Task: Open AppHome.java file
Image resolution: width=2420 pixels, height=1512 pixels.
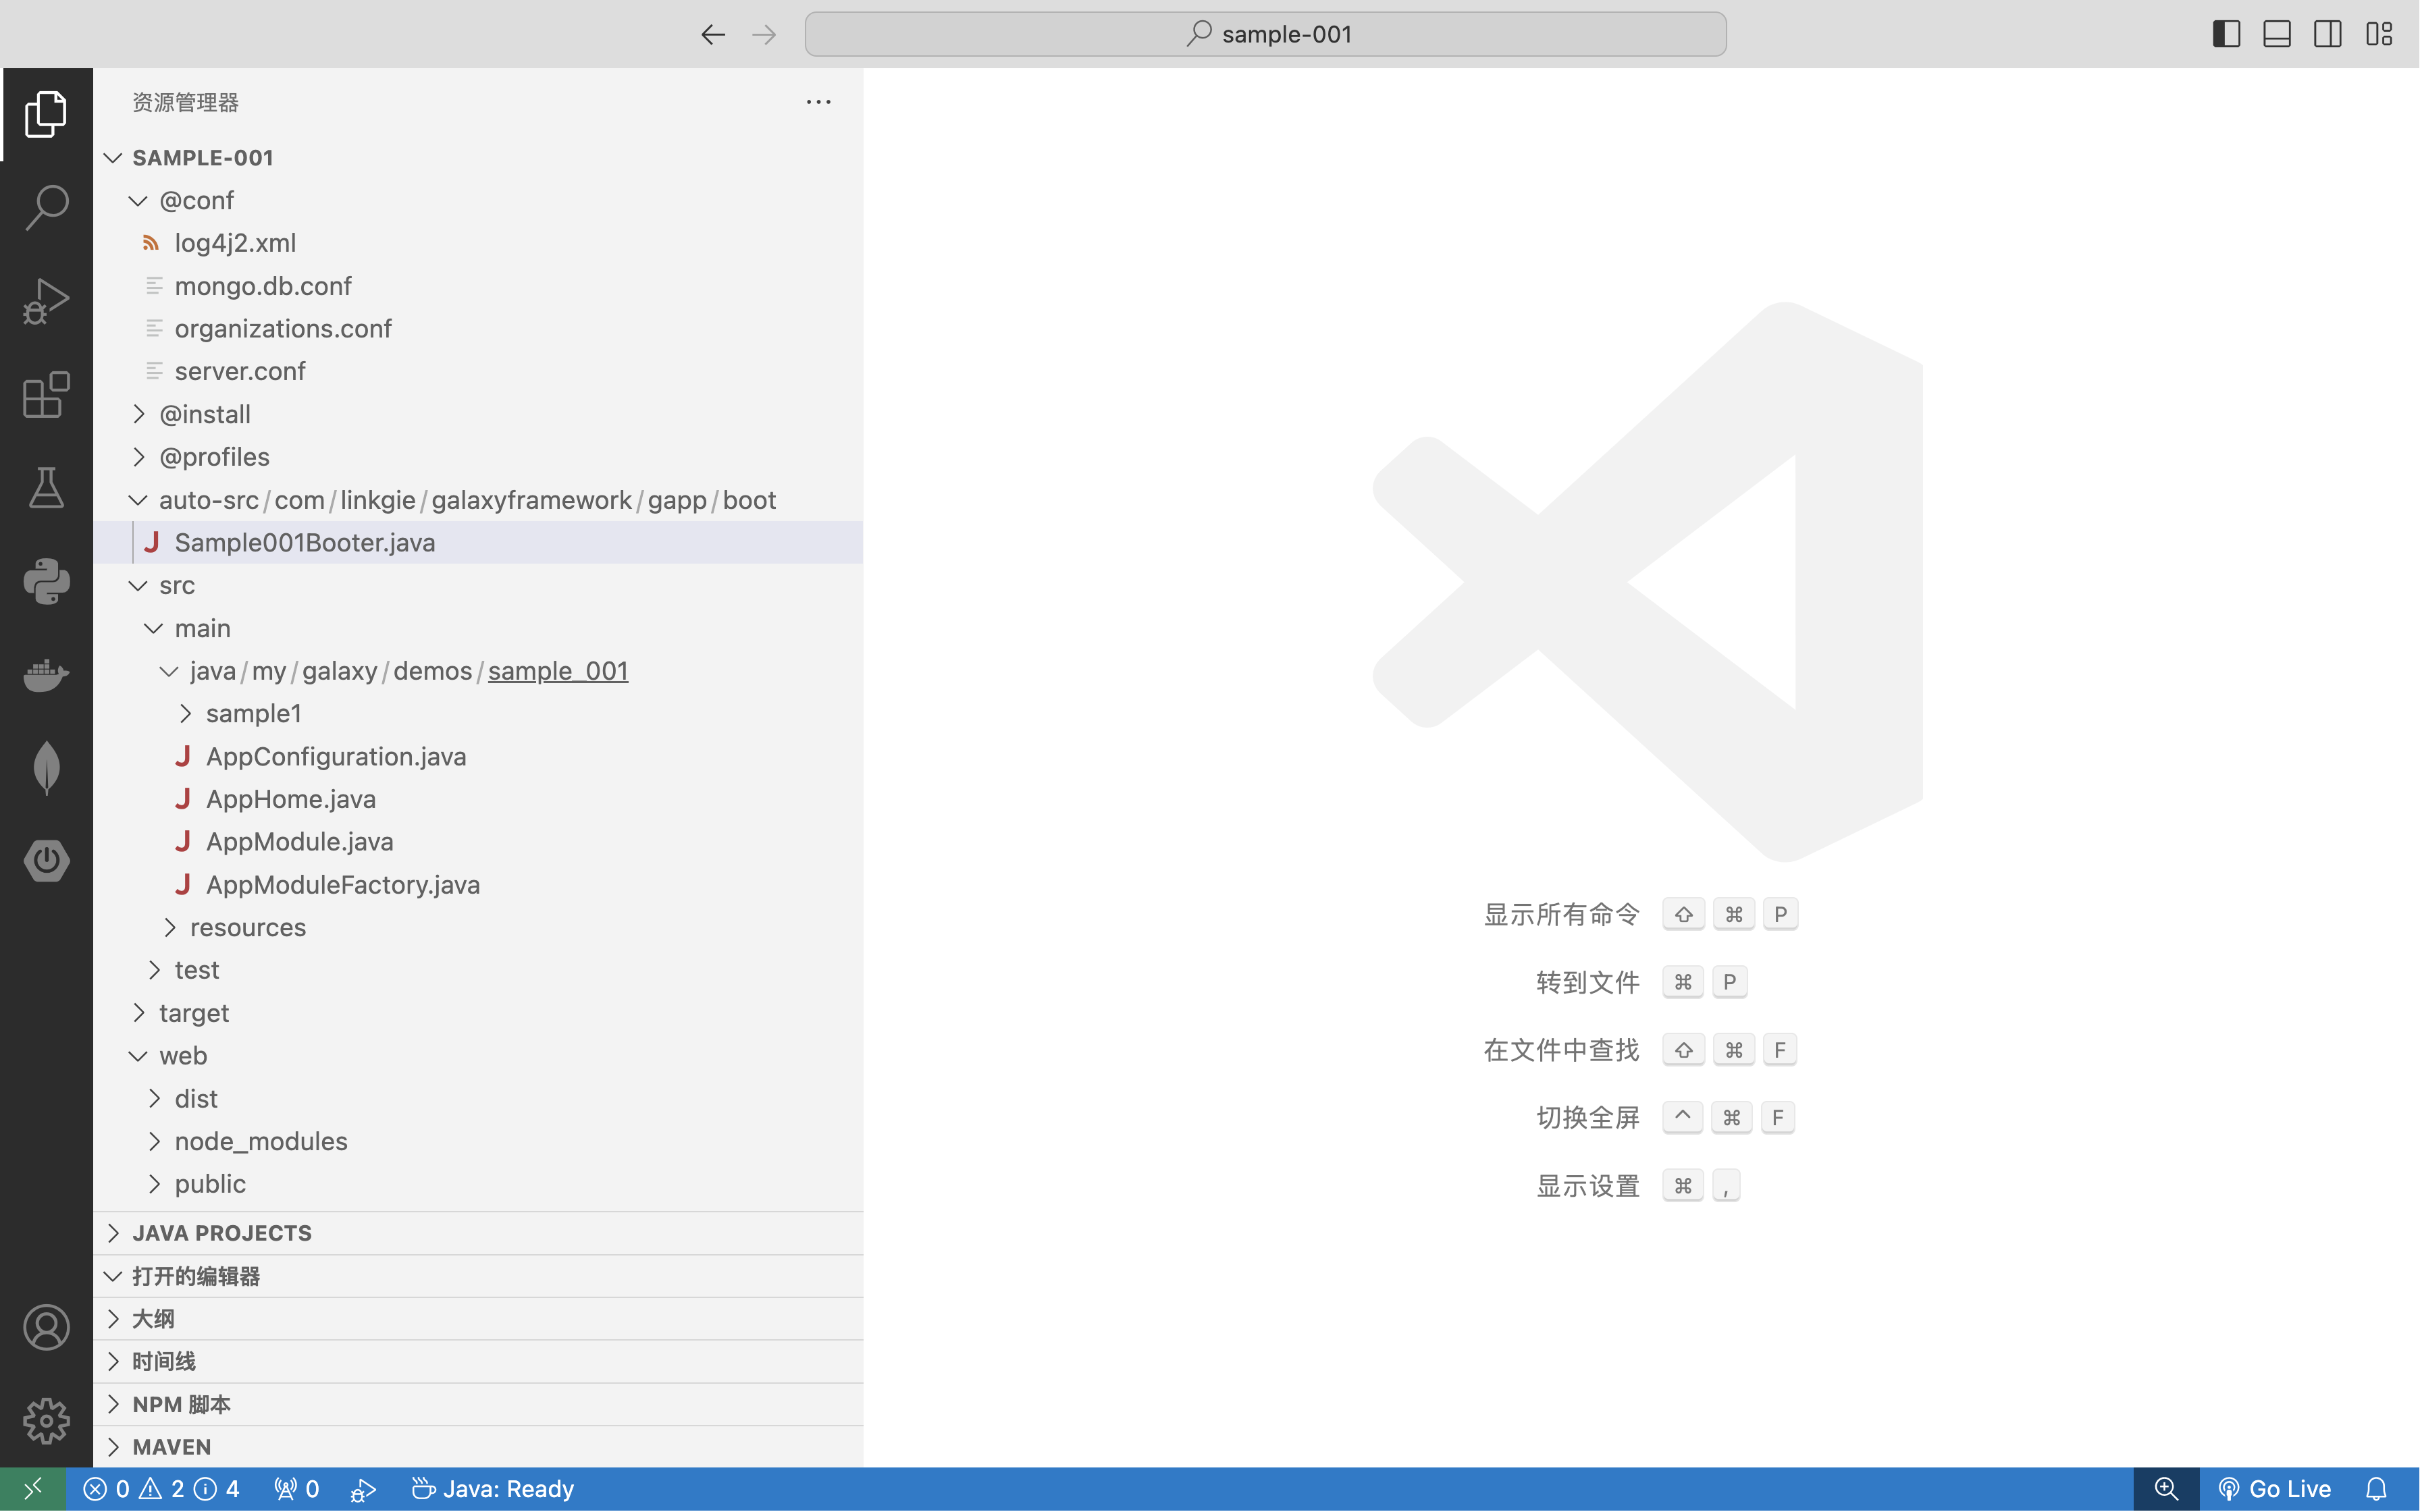Action: pos(478,799)
